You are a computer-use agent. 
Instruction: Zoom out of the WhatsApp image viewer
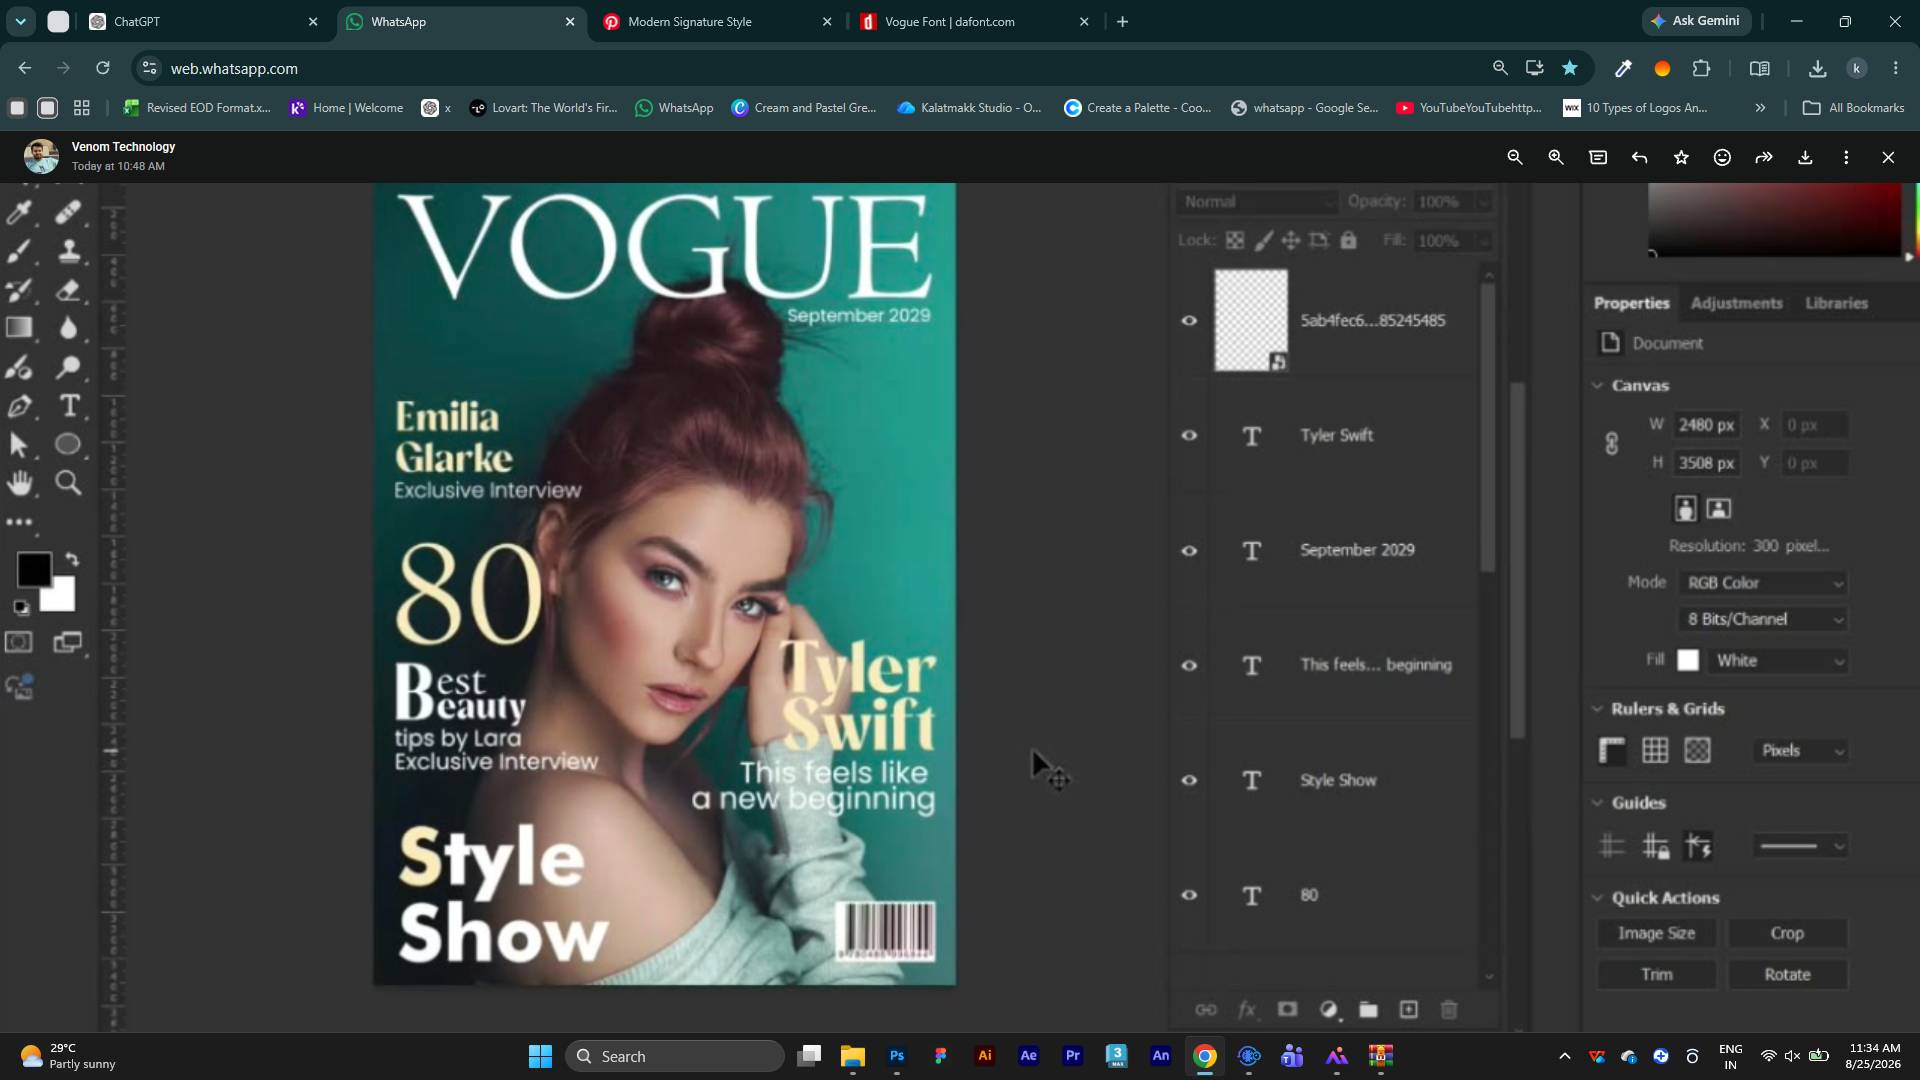(x=1515, y=157)
